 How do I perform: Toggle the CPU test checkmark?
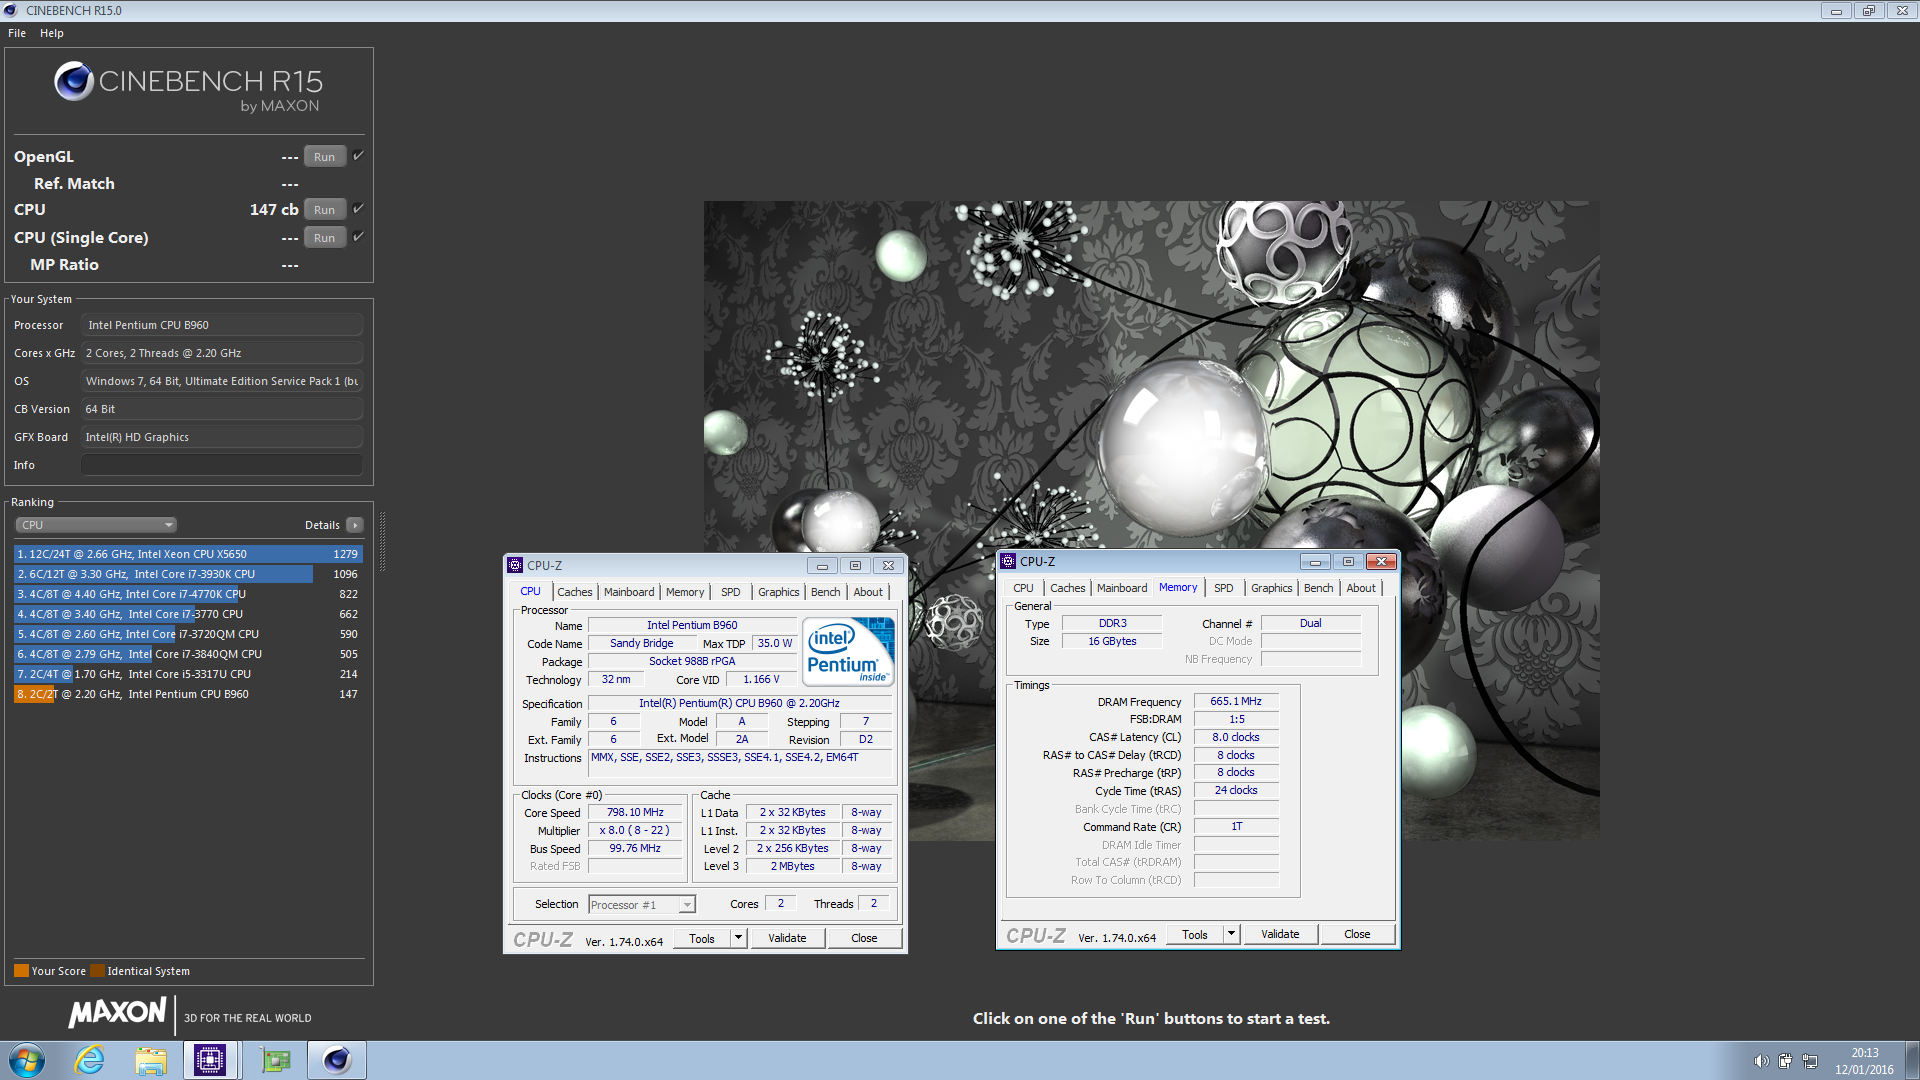(x=358, y=209)
